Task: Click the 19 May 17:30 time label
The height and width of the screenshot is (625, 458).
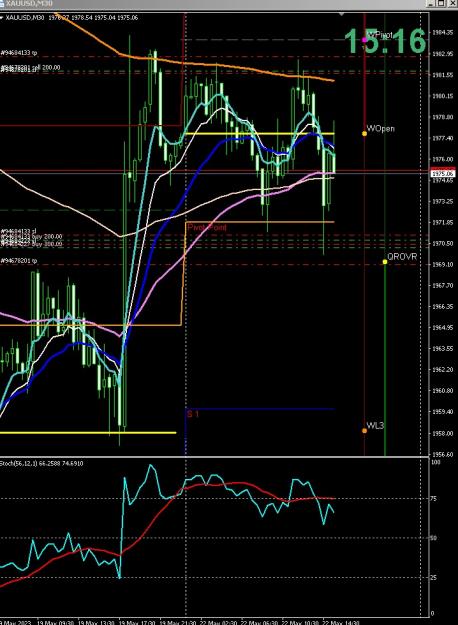Action: (136, 622)
